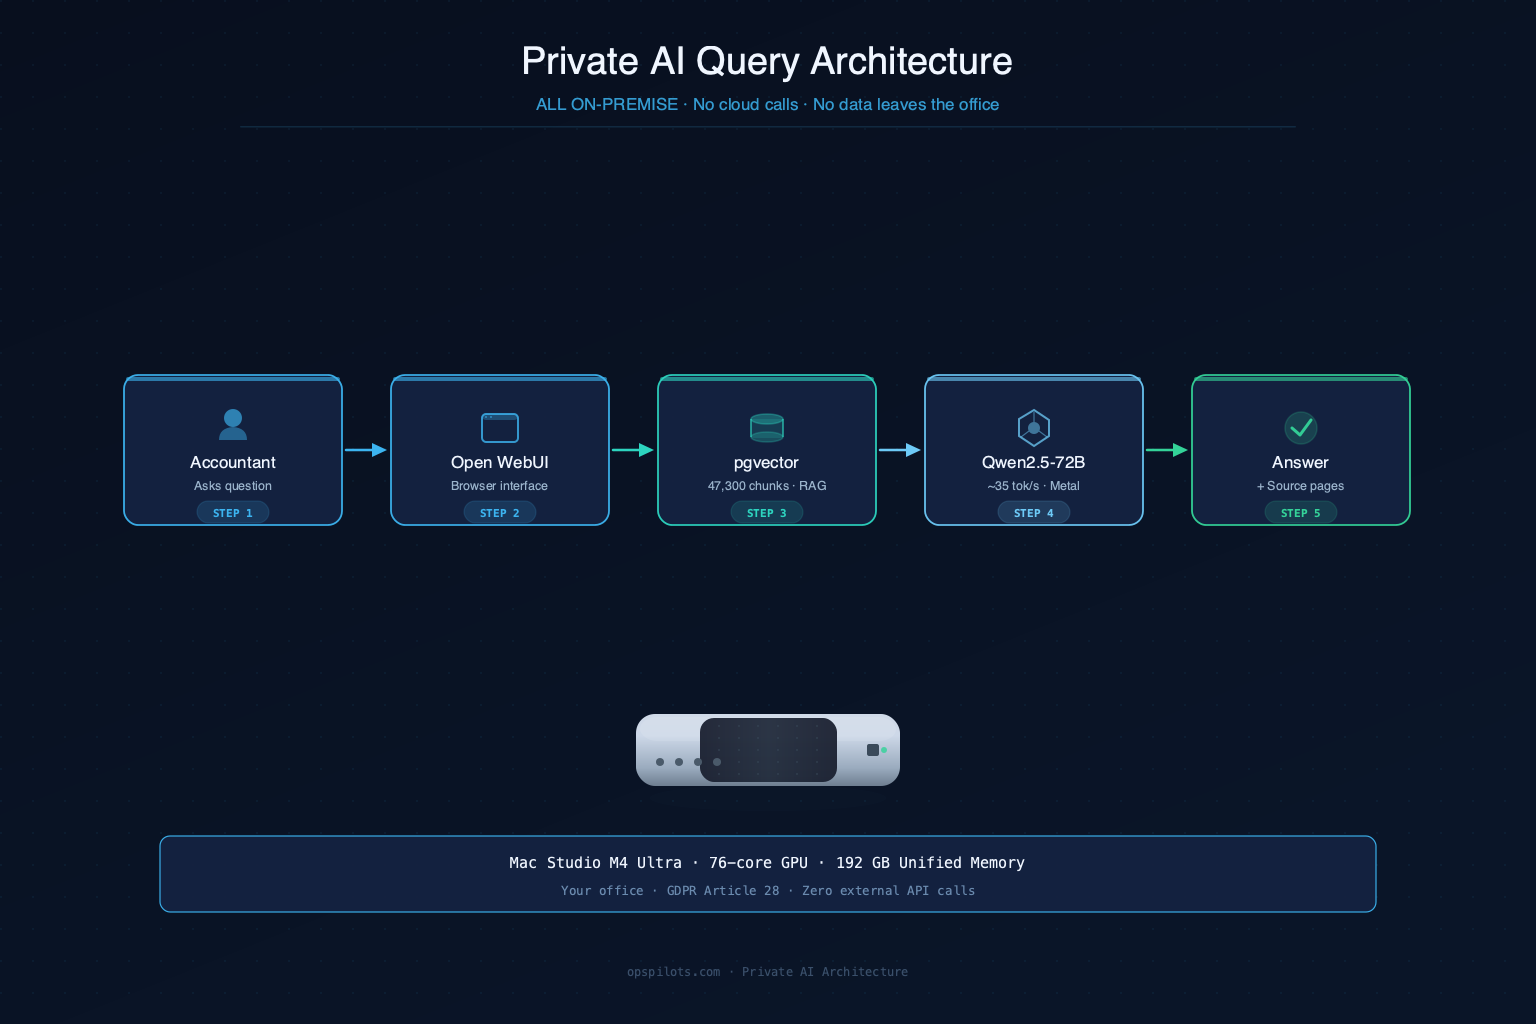Open the opspilots.com footer link
The image size is (1536, 1024).
767,972
